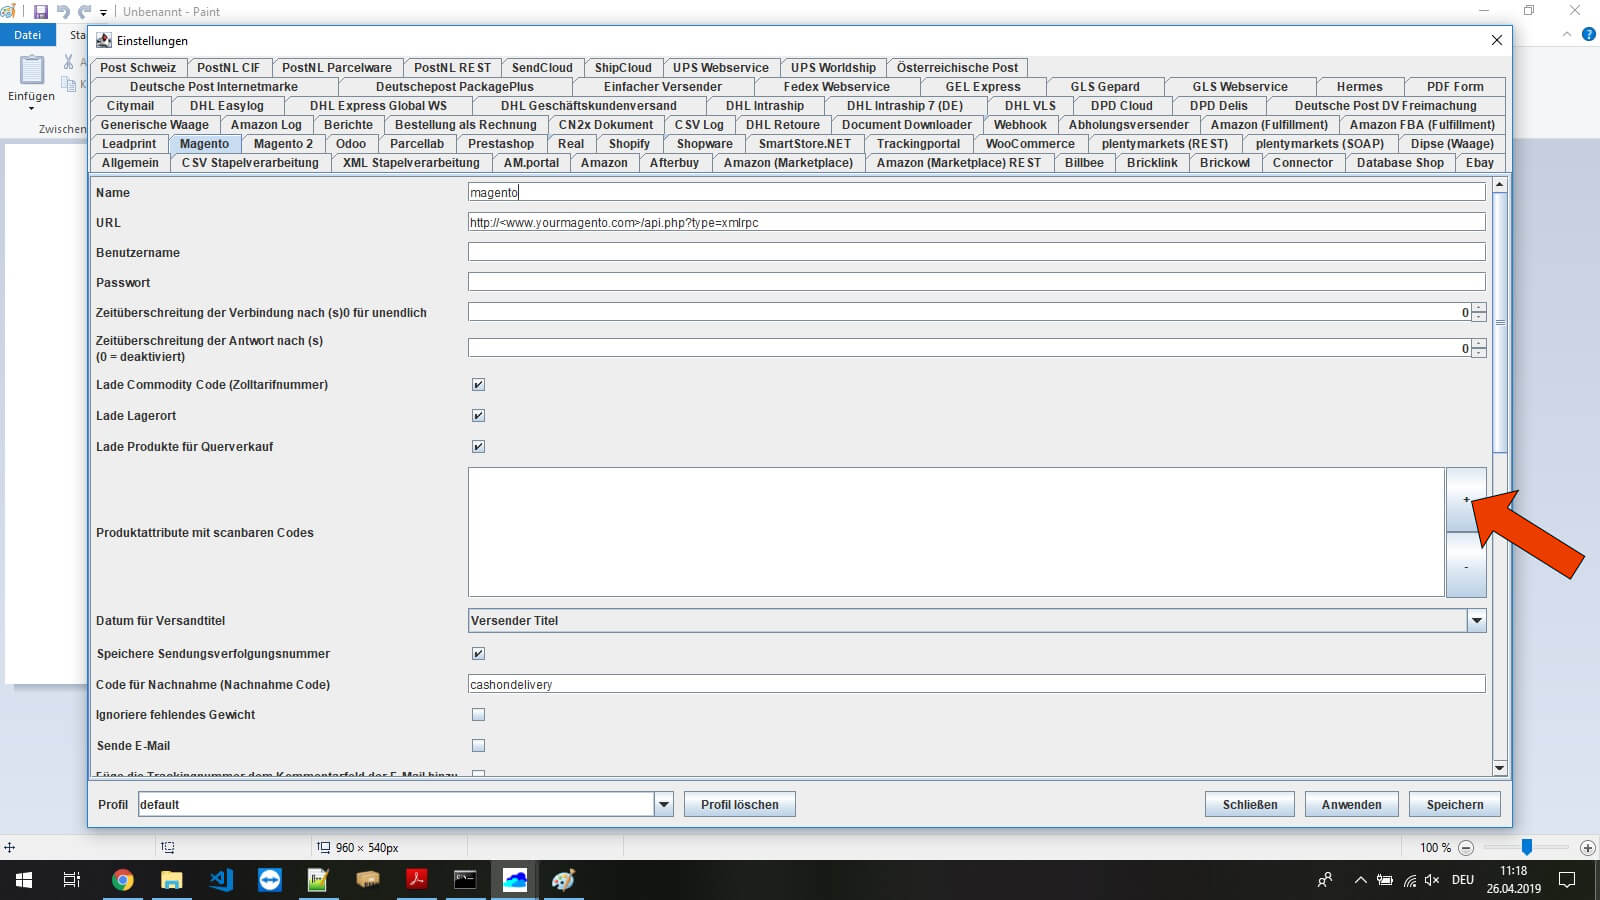Open File Explorer from the taskbar
Image resolution: width=1600 pixels, height=900 pixels.
(x=172, y=880)
